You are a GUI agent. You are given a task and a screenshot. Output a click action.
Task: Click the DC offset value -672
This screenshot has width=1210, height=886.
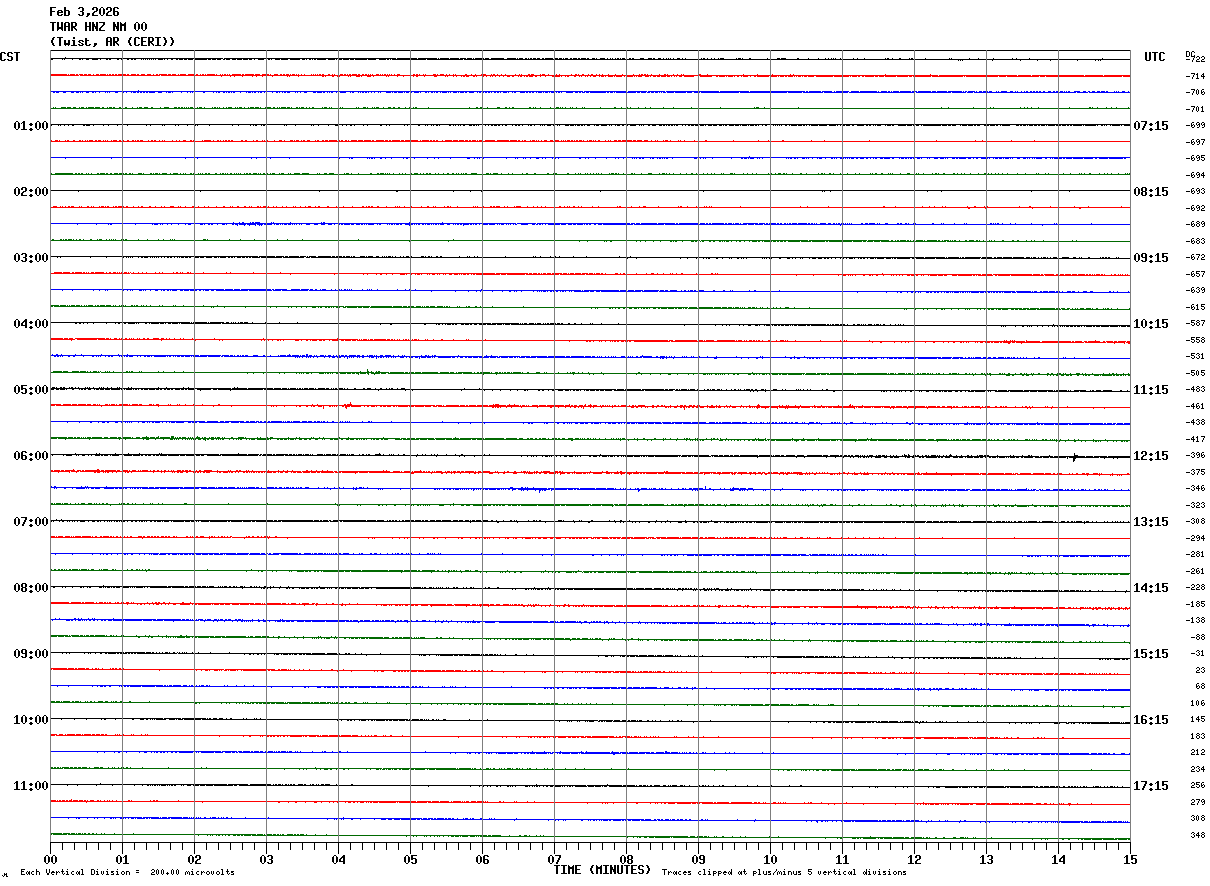click(1196, 258)
